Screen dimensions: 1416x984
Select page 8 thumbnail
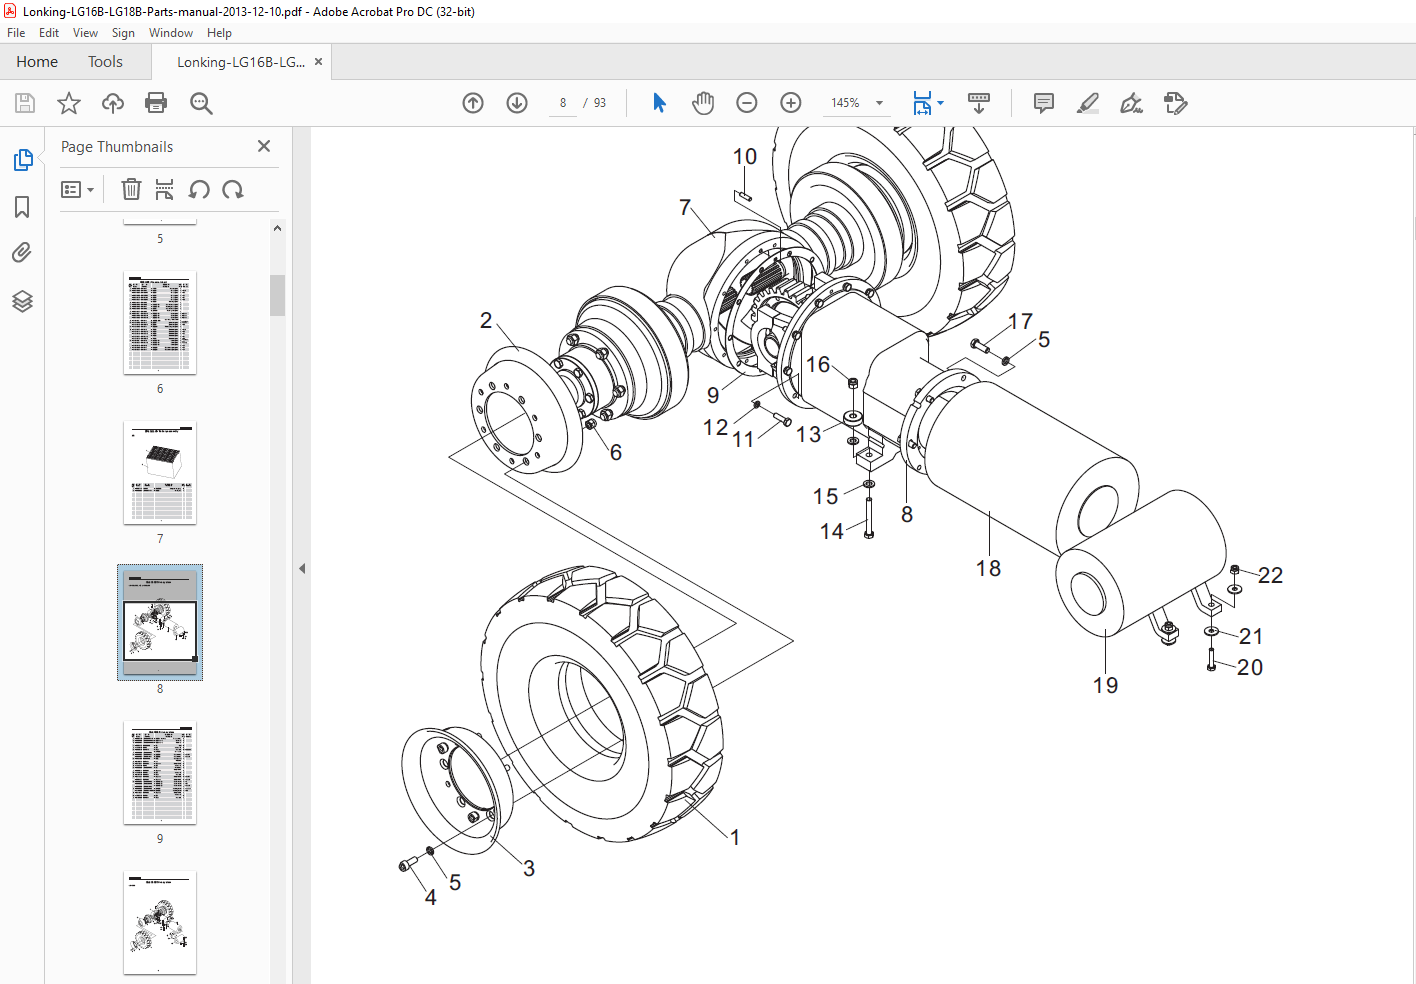160,623
